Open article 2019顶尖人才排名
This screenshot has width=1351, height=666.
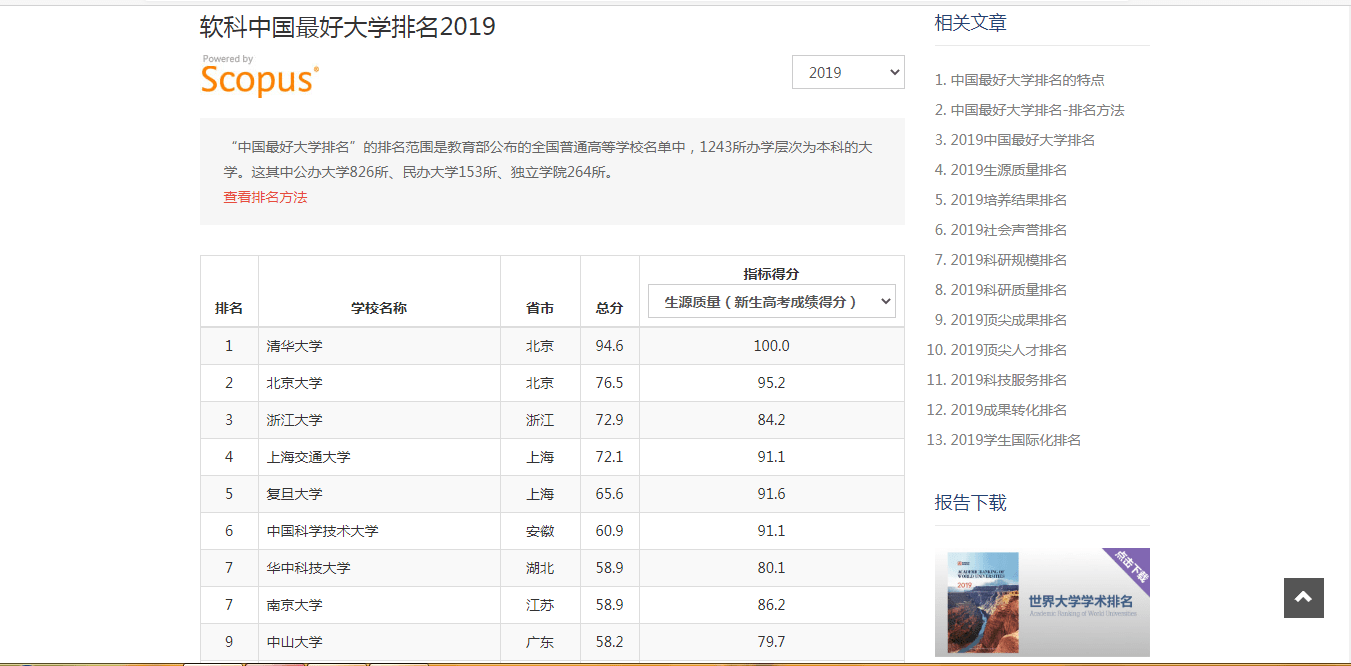(1008, 350)
